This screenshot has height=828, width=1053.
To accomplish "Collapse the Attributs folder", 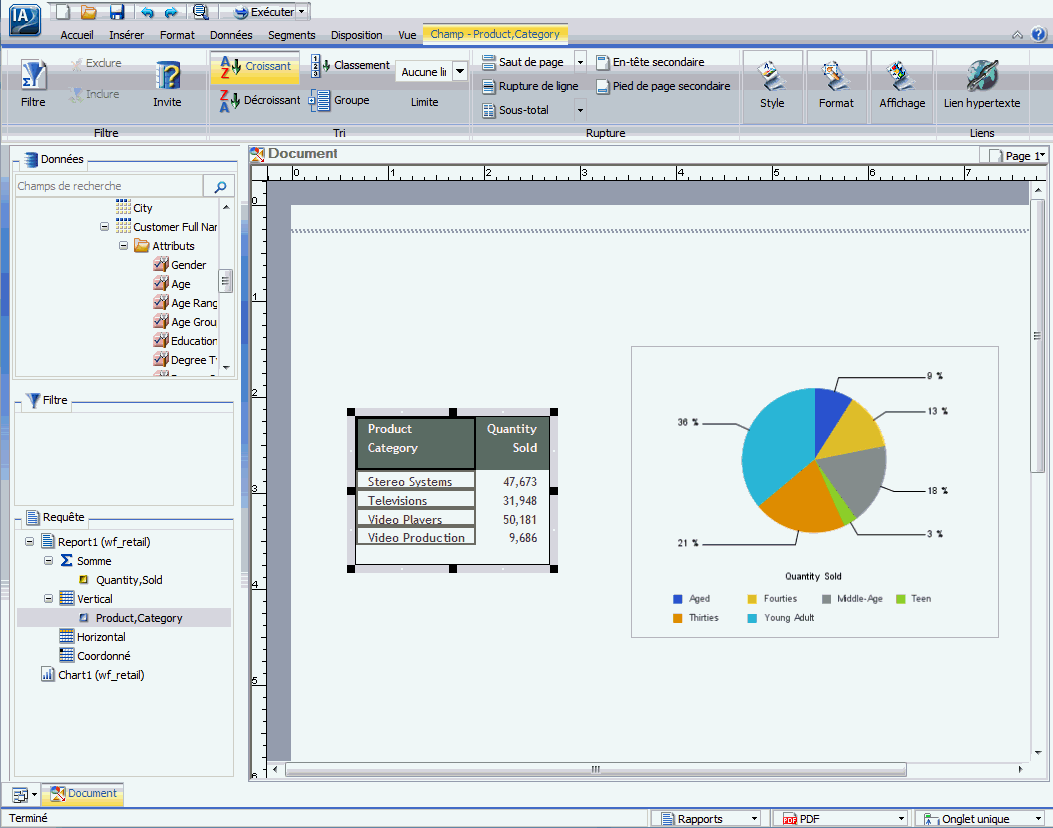I will 124,246.
